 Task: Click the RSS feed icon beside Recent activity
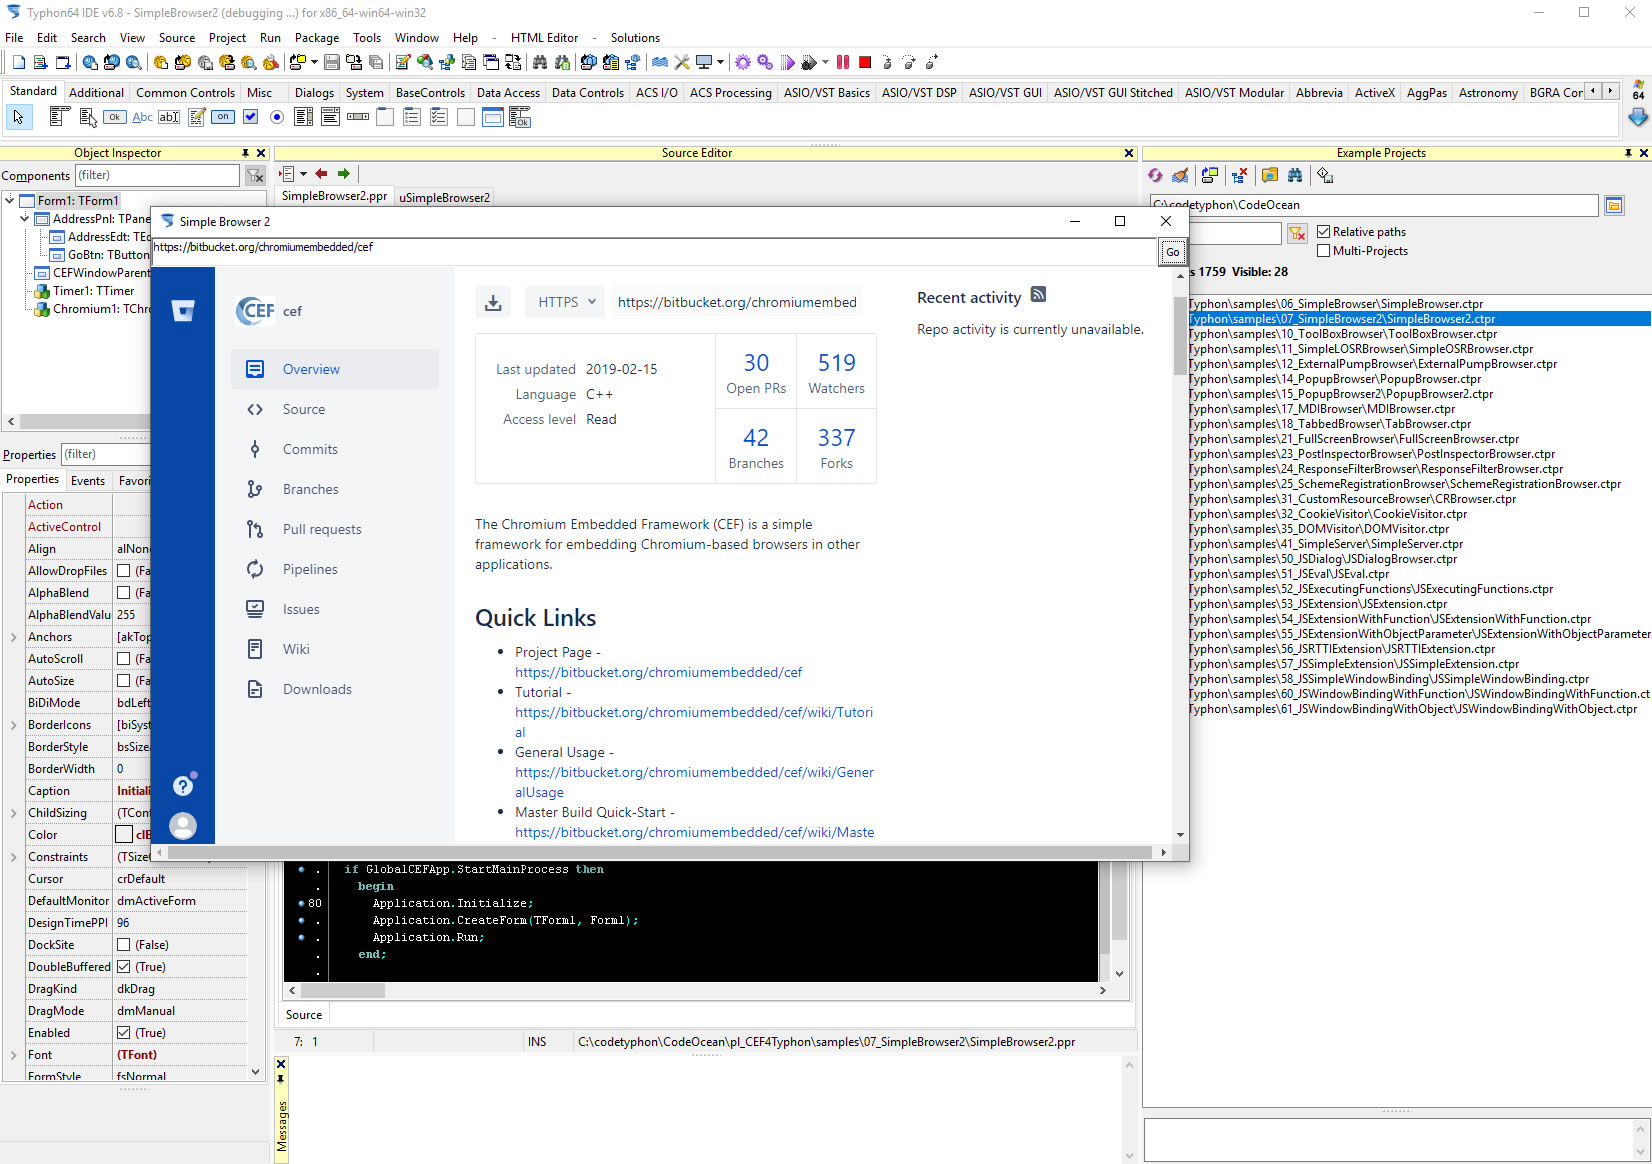click(x=1038, y=294)
